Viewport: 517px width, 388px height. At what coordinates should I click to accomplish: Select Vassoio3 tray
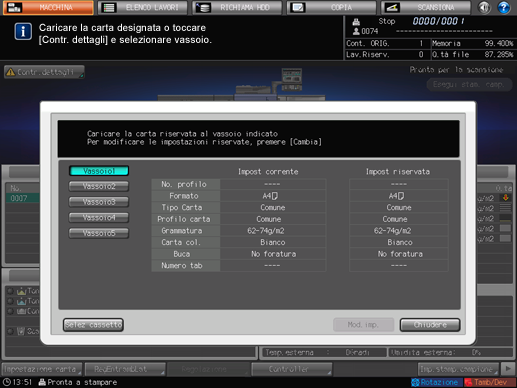point(99,202)
